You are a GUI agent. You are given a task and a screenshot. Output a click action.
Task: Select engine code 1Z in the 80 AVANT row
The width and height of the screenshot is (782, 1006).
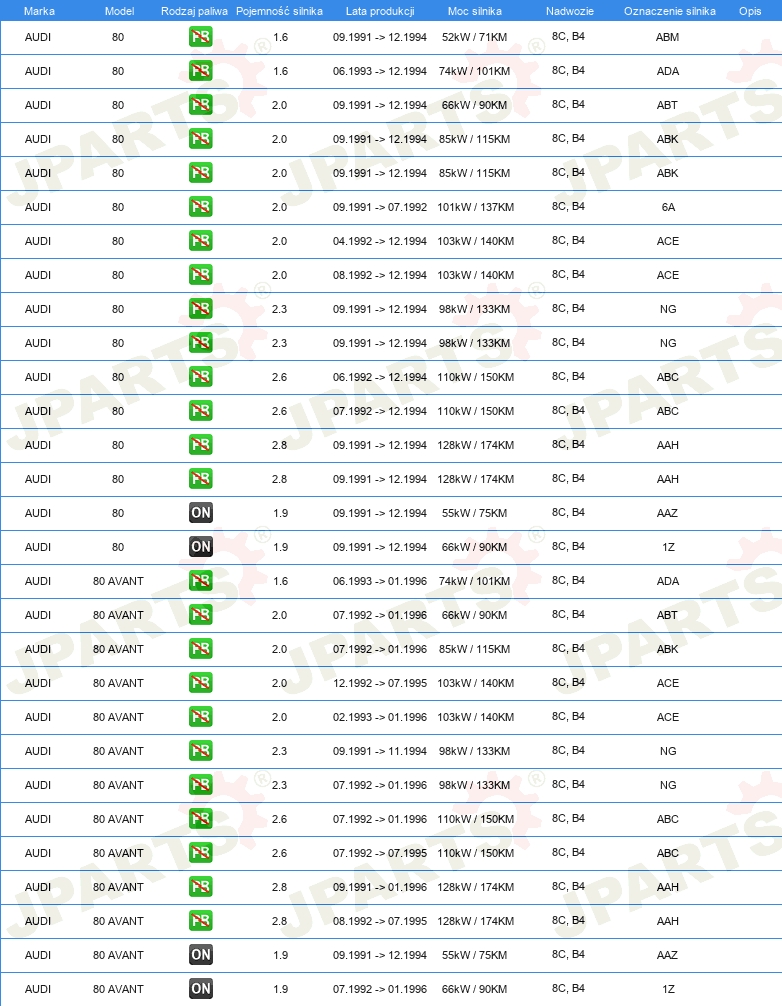coord(668,989)
